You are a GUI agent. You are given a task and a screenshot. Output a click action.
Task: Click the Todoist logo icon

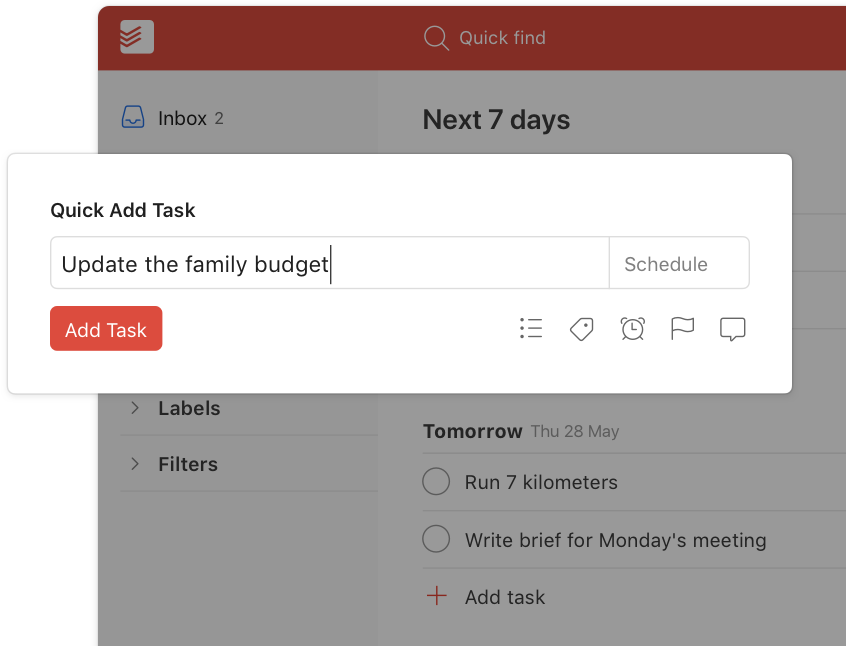tap(136, 37)
